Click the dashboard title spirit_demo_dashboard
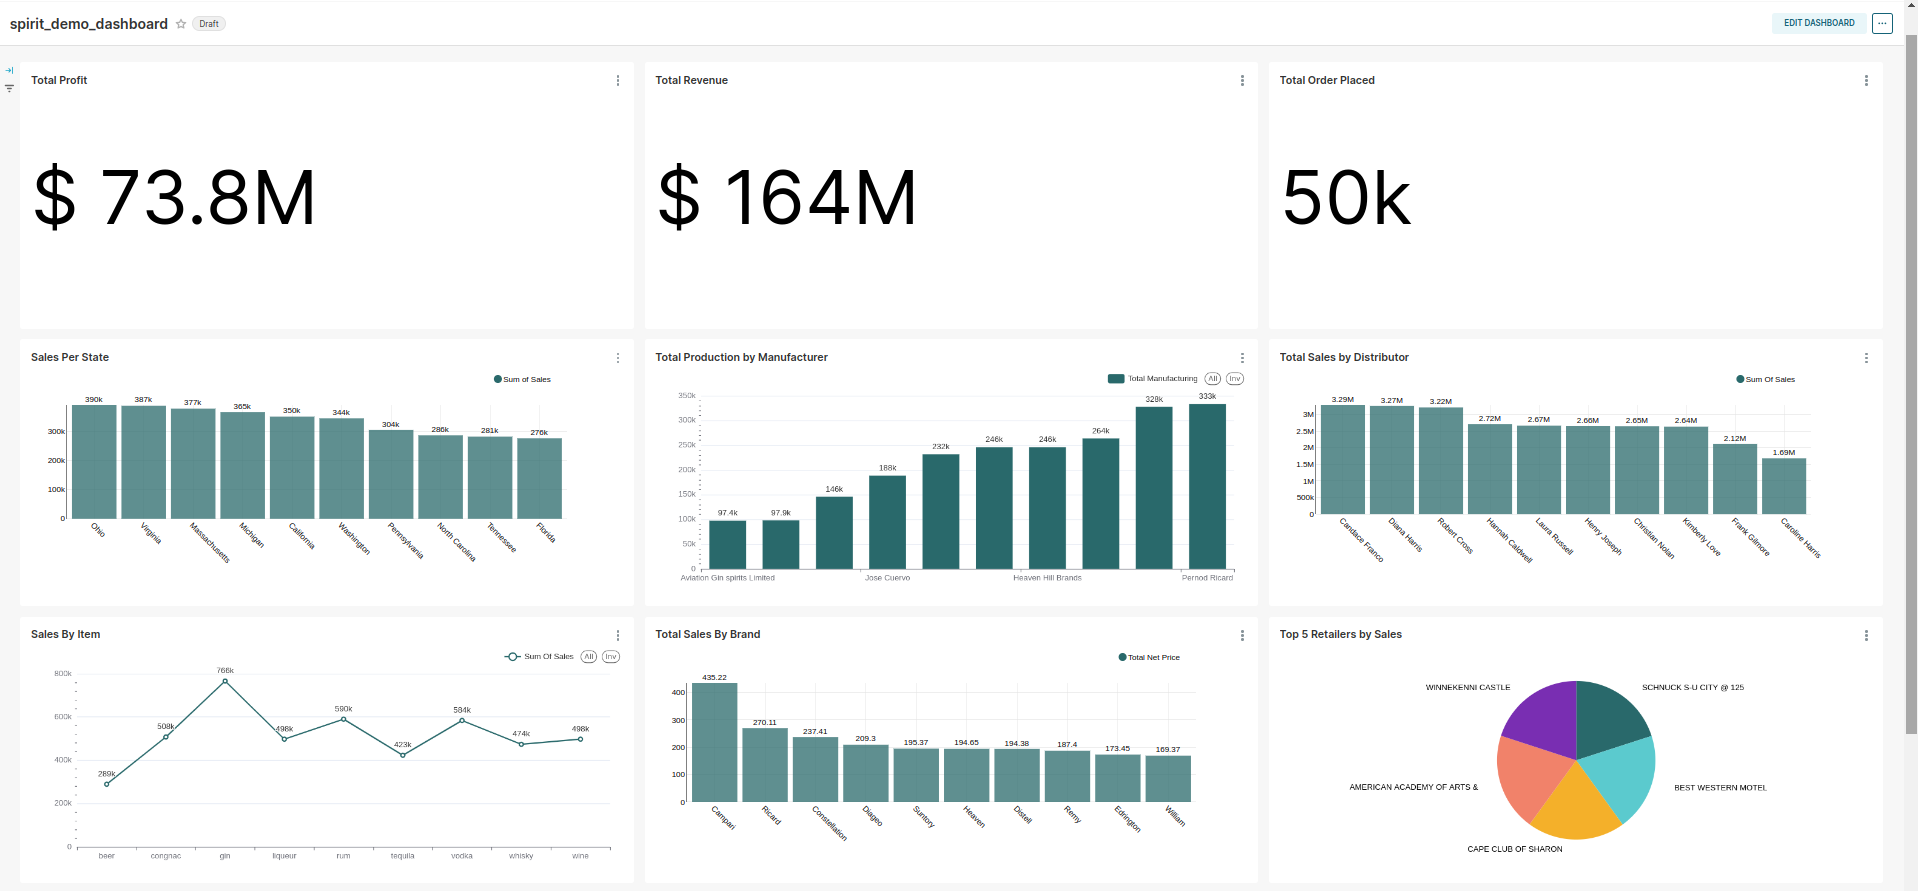 (89, 24)
